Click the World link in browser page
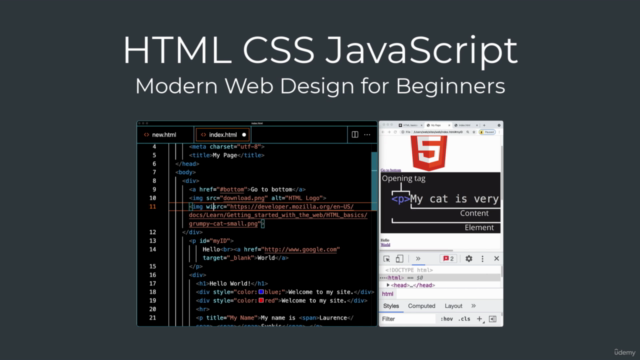This screenshot has width=640, height=360. click(385, 245)
